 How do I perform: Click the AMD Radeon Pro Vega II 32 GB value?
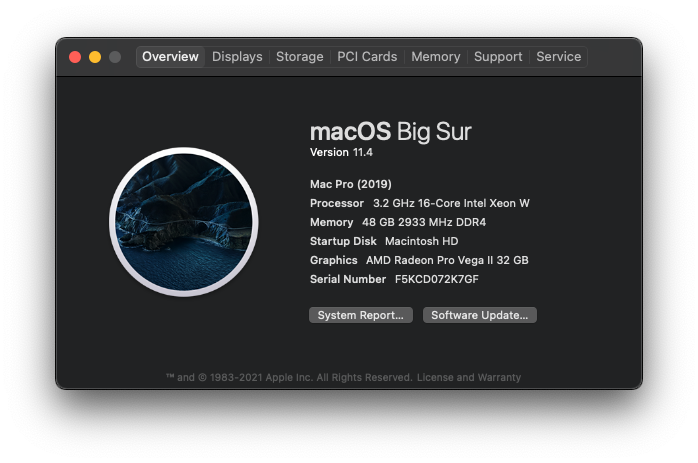447,260
